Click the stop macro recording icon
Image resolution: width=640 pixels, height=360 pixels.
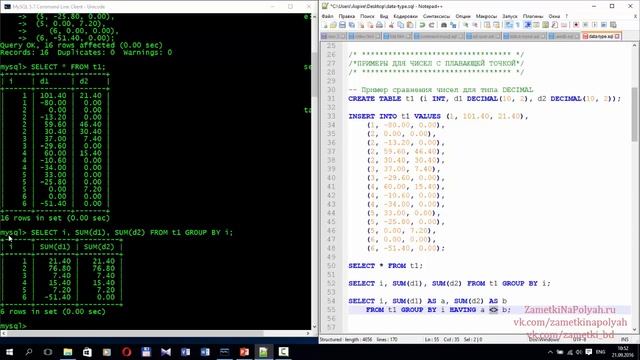(585, 25)
